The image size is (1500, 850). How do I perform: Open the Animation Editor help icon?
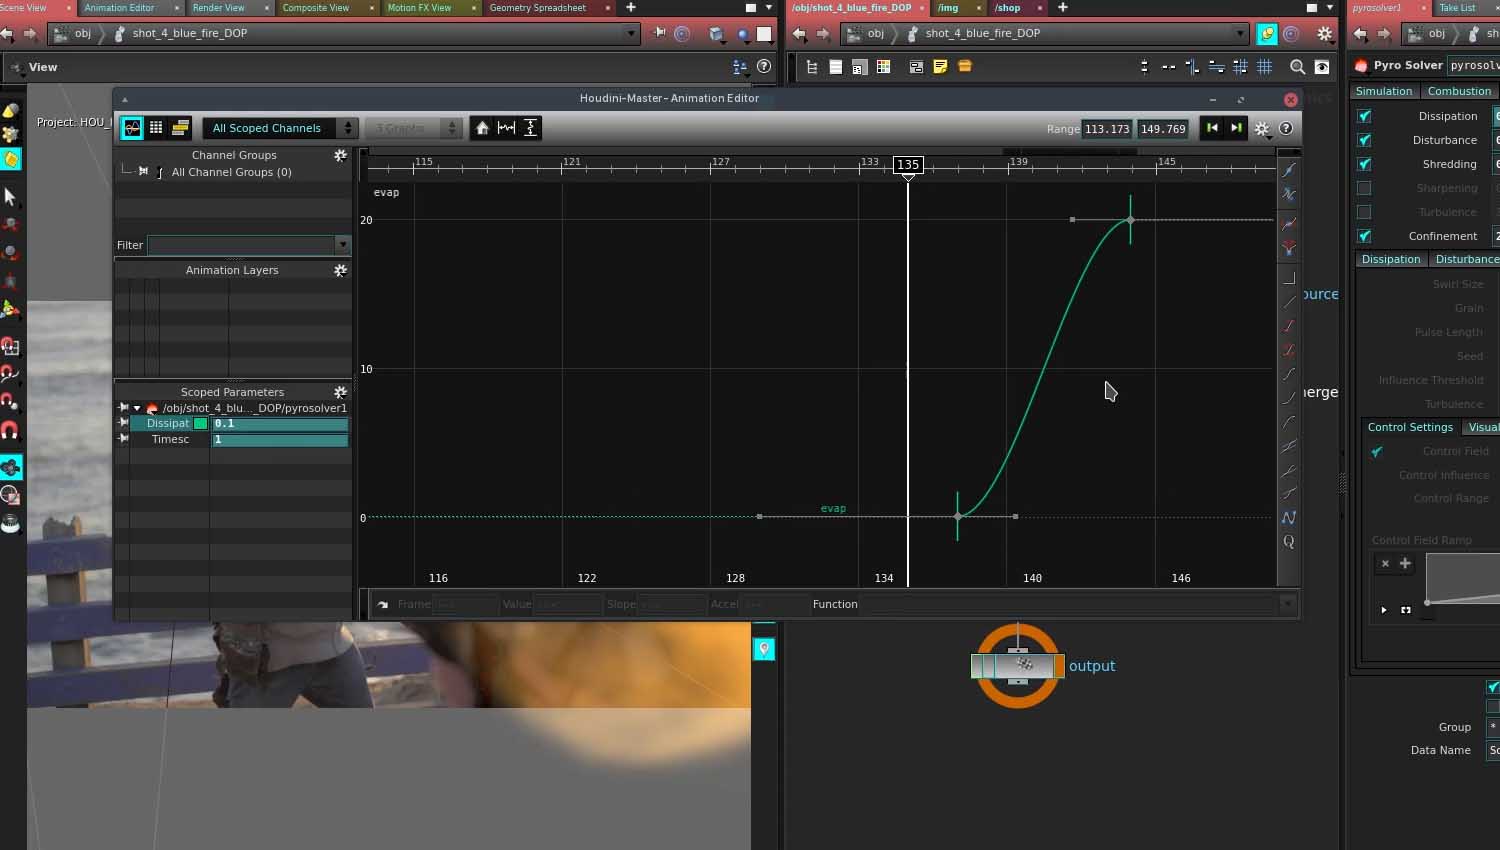pos(1286,128)
